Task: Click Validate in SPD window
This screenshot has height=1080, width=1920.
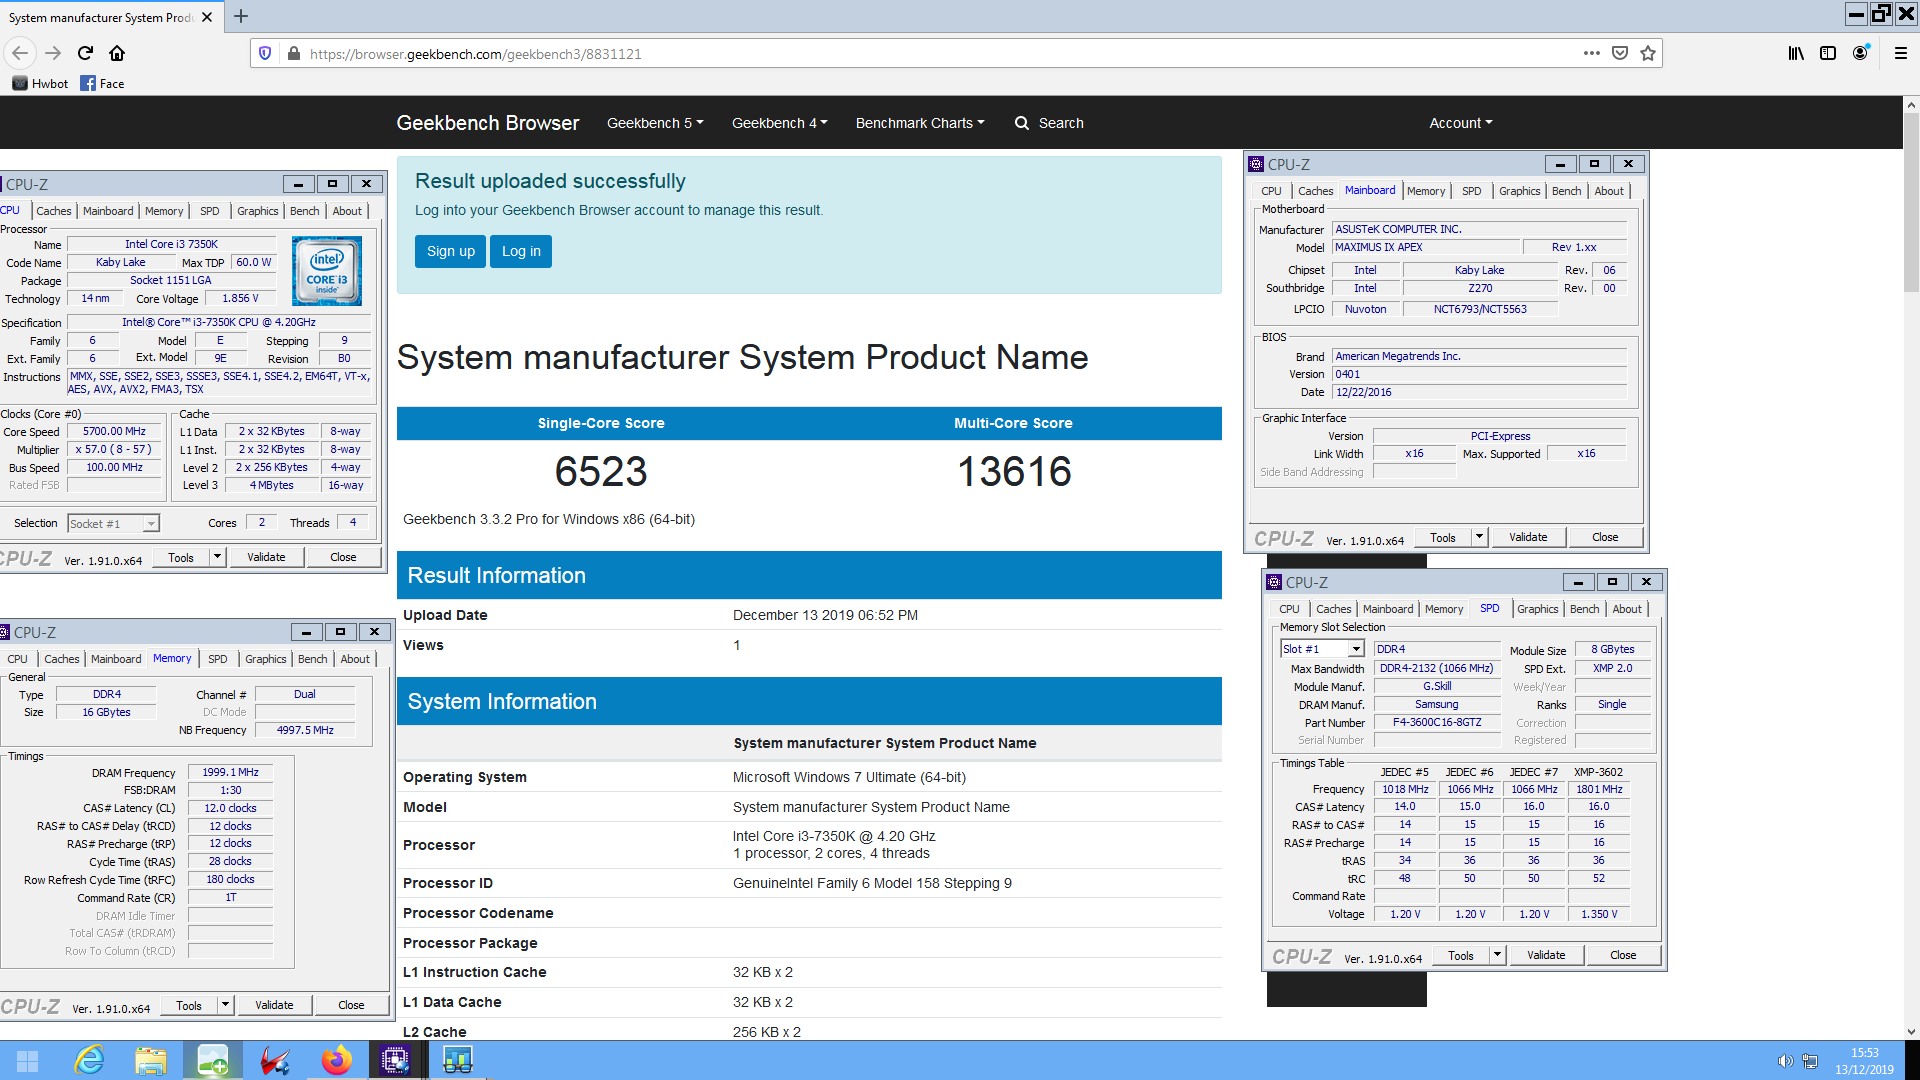Action: click(1546, 955)
